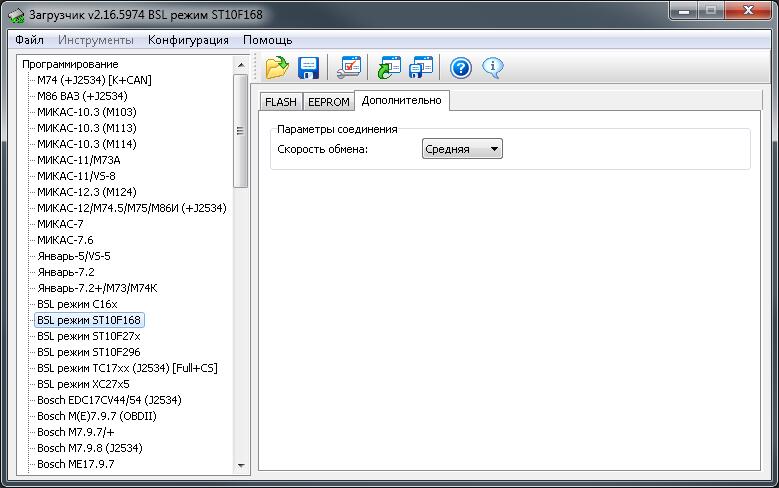Click the tree scrollbar down arrow

pyautogui.click(x=241, y=466)
